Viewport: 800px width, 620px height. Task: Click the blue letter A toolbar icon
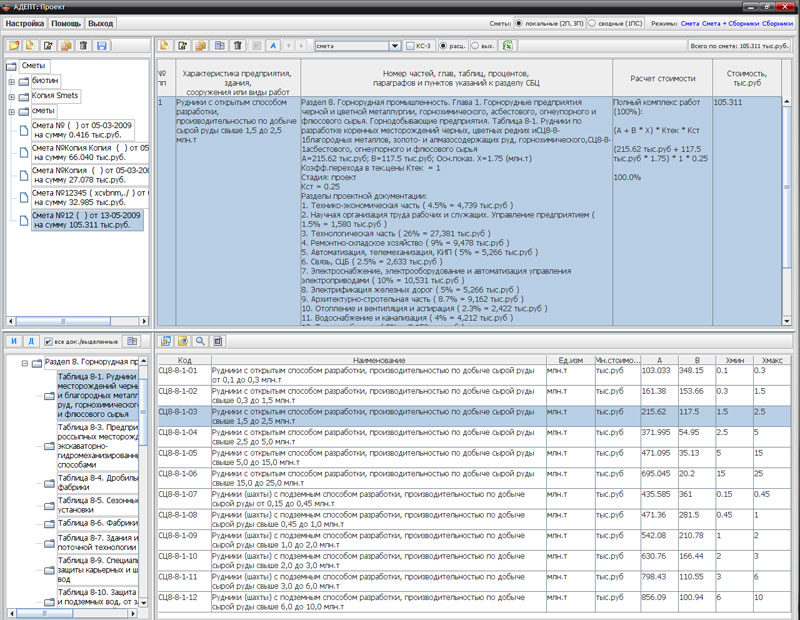273,45
